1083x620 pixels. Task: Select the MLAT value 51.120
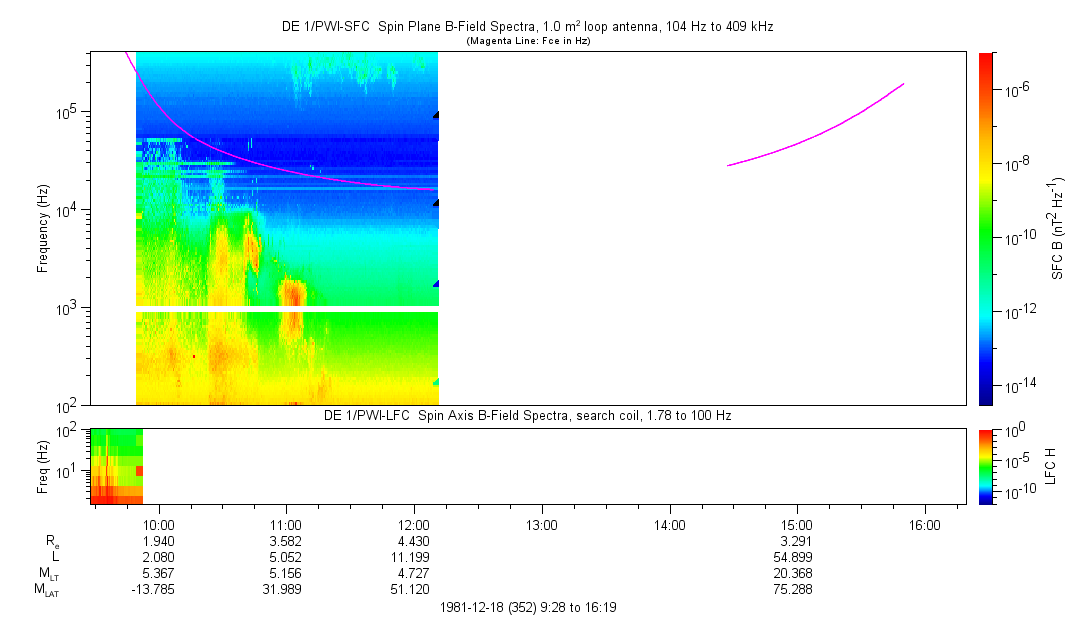pyautogui.click(x=414, y=590)
